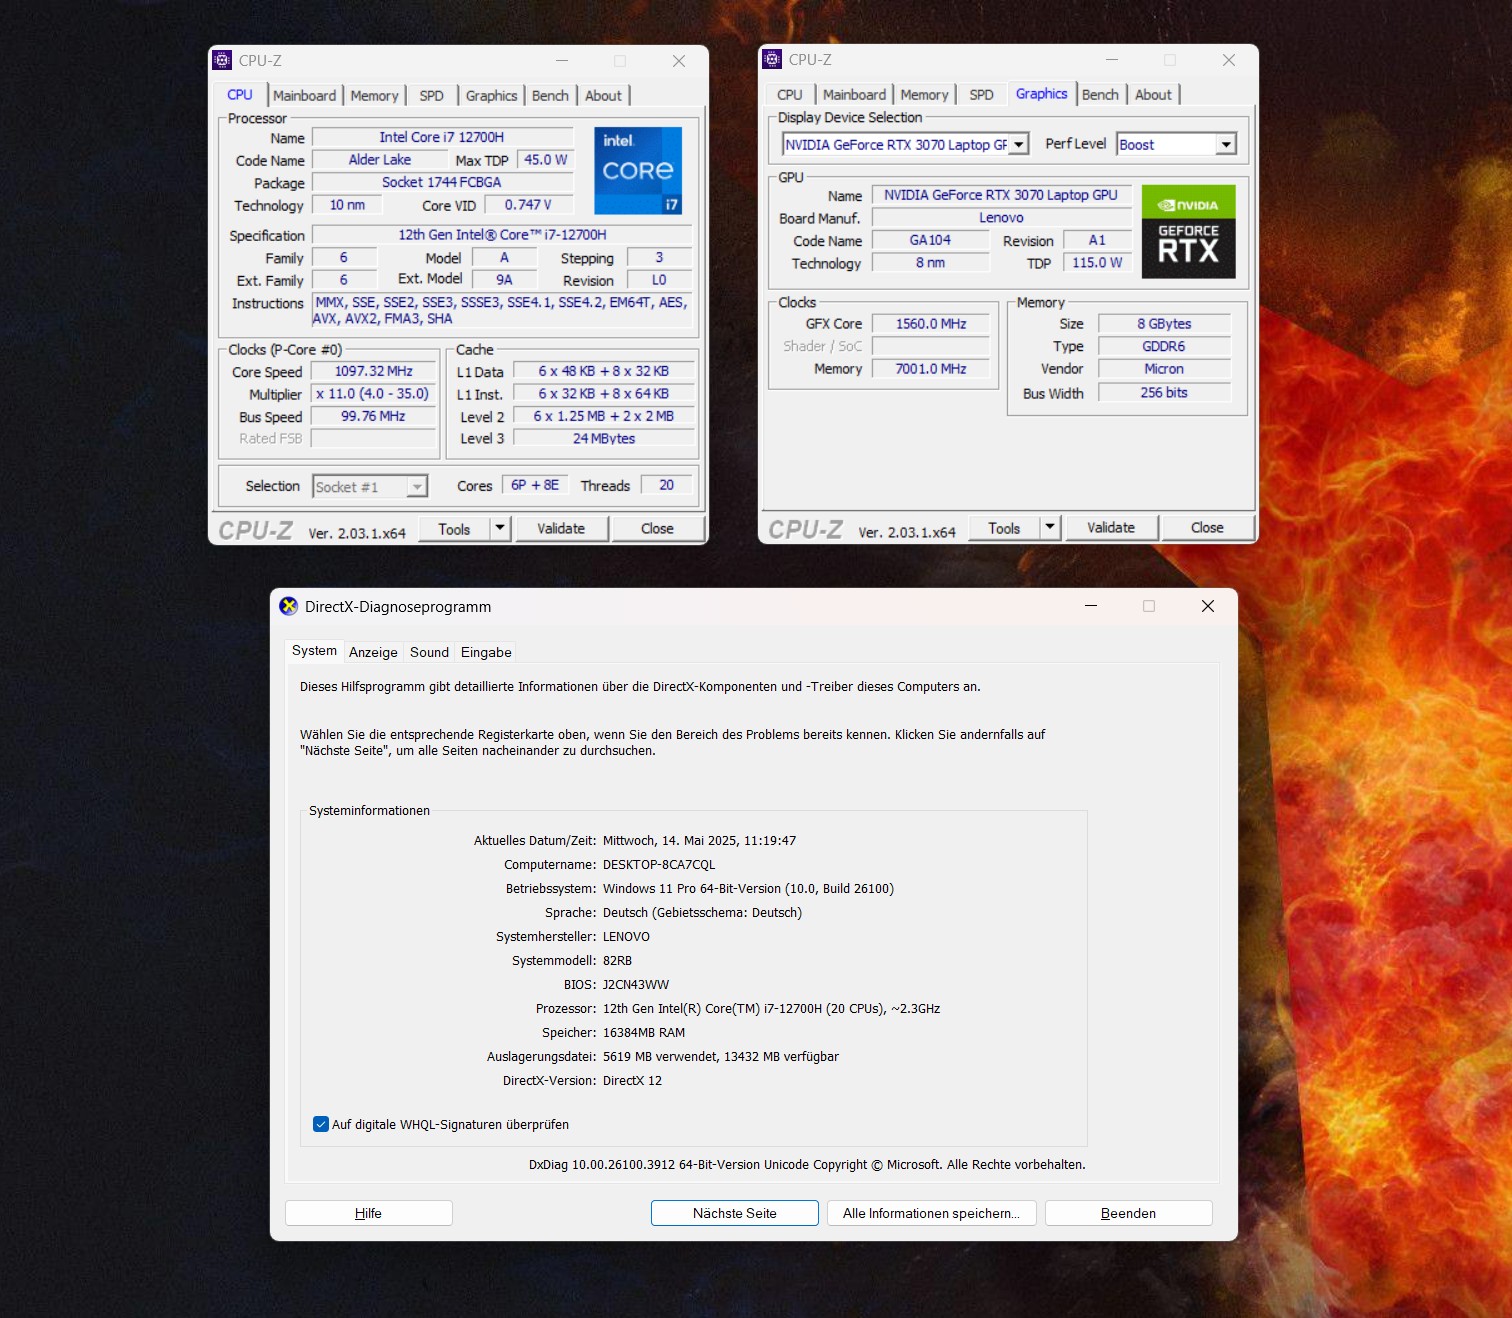The width and height of the screenshot is (1512, 1318).
Task: Expand the Perf Level Boost dropdown
Action: point(1225,145)
